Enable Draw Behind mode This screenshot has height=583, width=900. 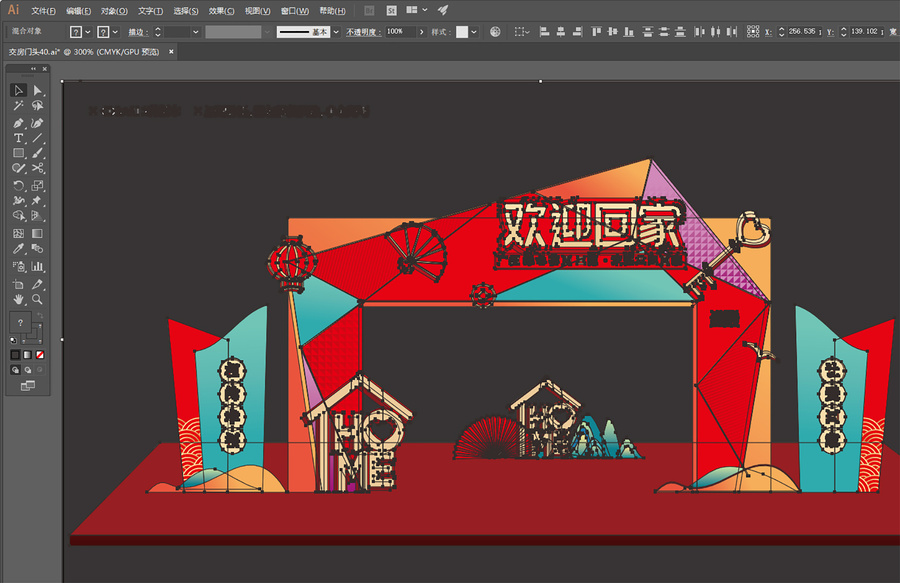coord(28,370)
